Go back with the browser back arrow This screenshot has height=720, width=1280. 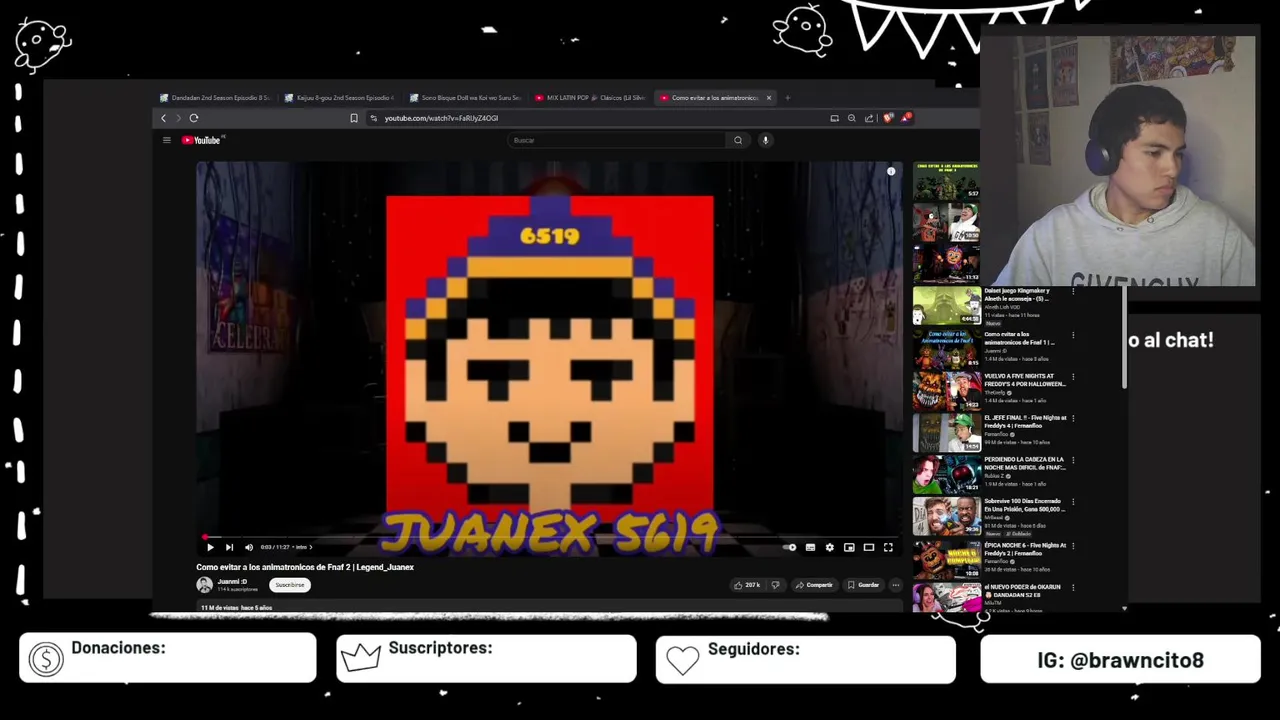pos(164,118)
